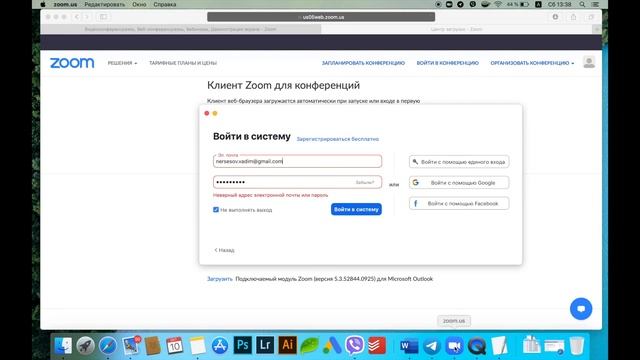Click the blue "Войти в систему" button

click(x=356, y=209)
